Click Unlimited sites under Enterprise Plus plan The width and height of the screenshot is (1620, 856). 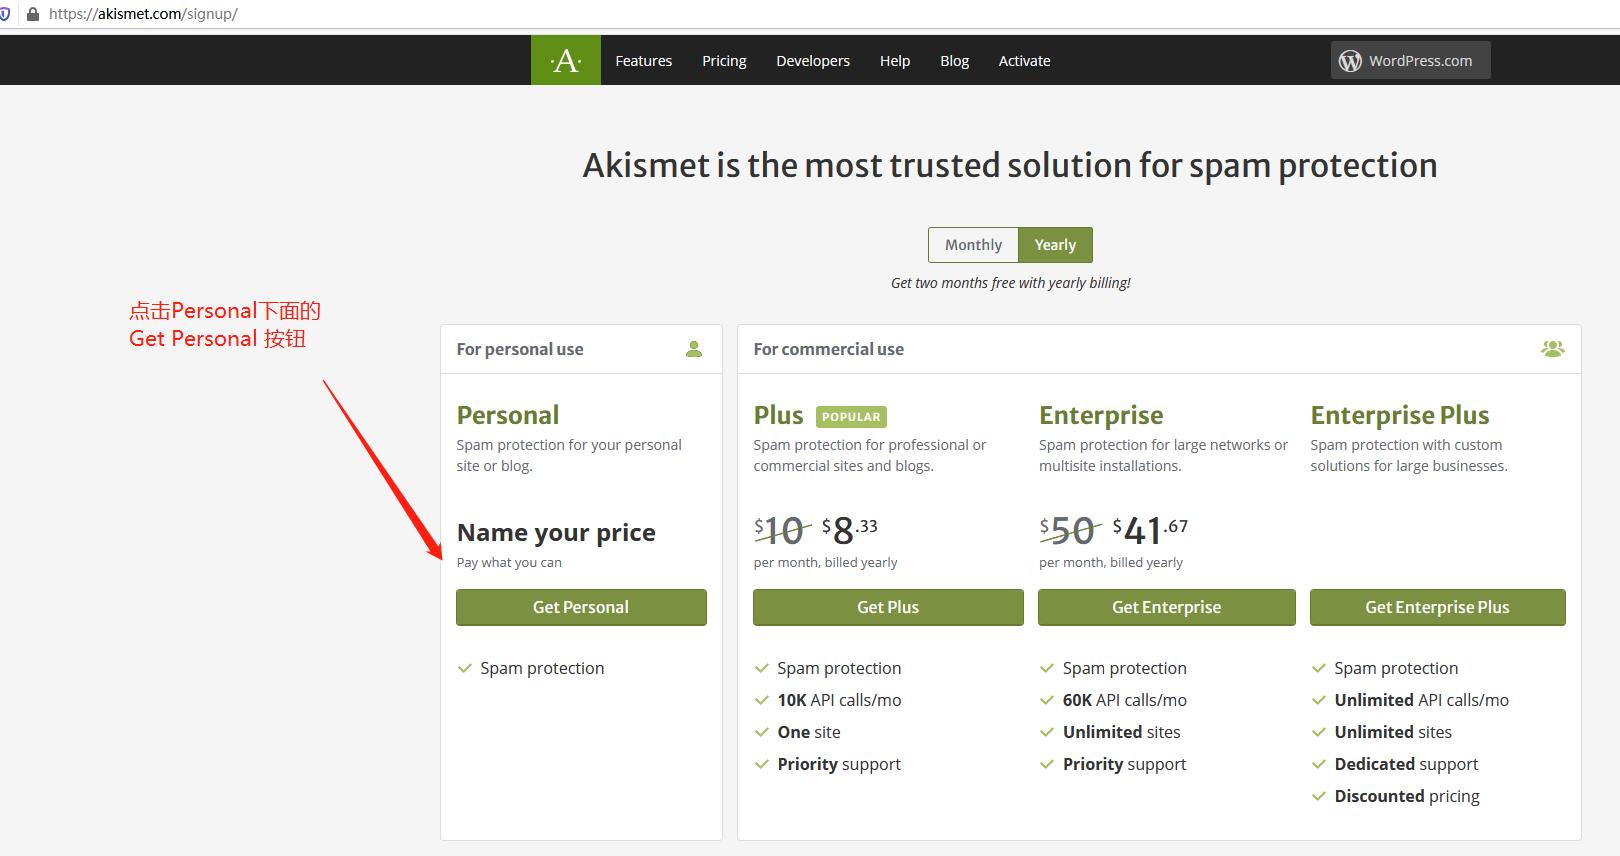[1393, 732]
